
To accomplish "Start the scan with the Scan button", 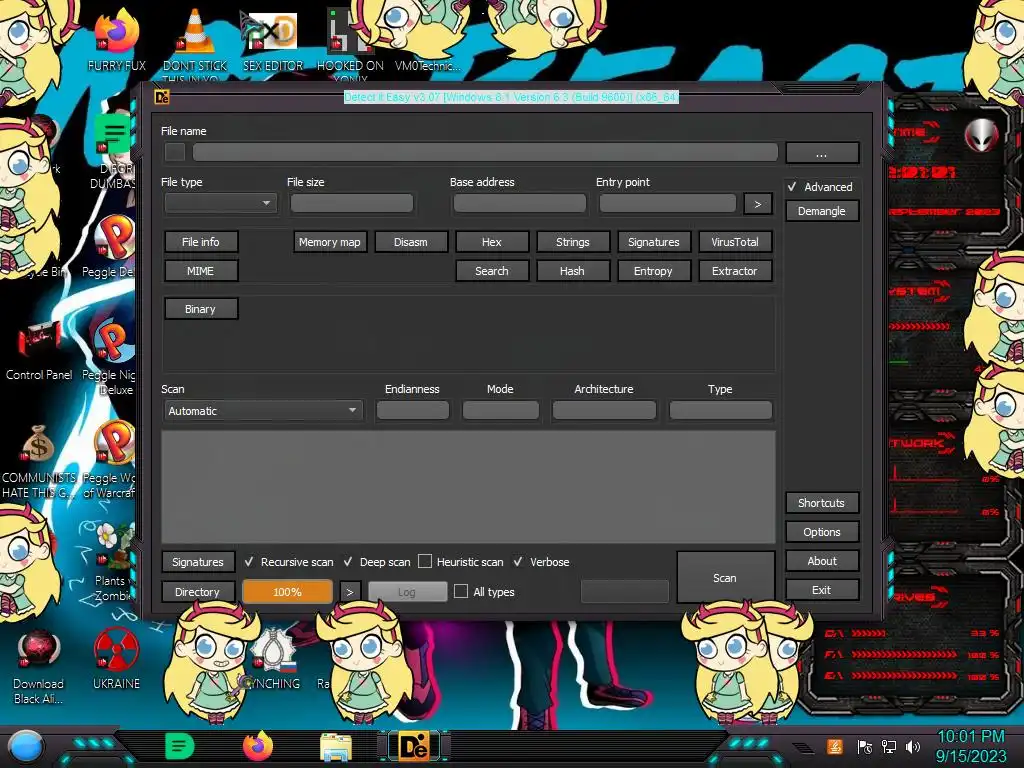I will 725,577.
